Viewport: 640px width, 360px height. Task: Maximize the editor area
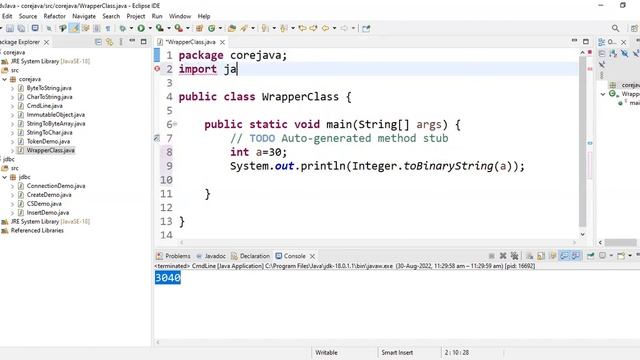tap(586, 41)
